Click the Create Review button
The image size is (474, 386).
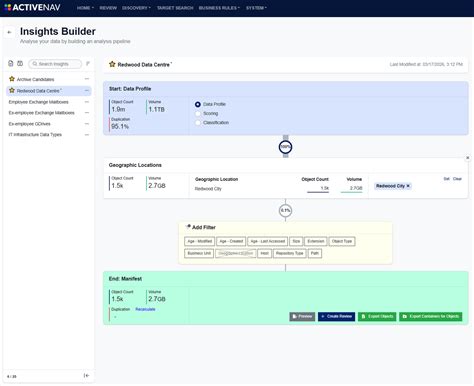pyautogui.click(x=336, y=316)
